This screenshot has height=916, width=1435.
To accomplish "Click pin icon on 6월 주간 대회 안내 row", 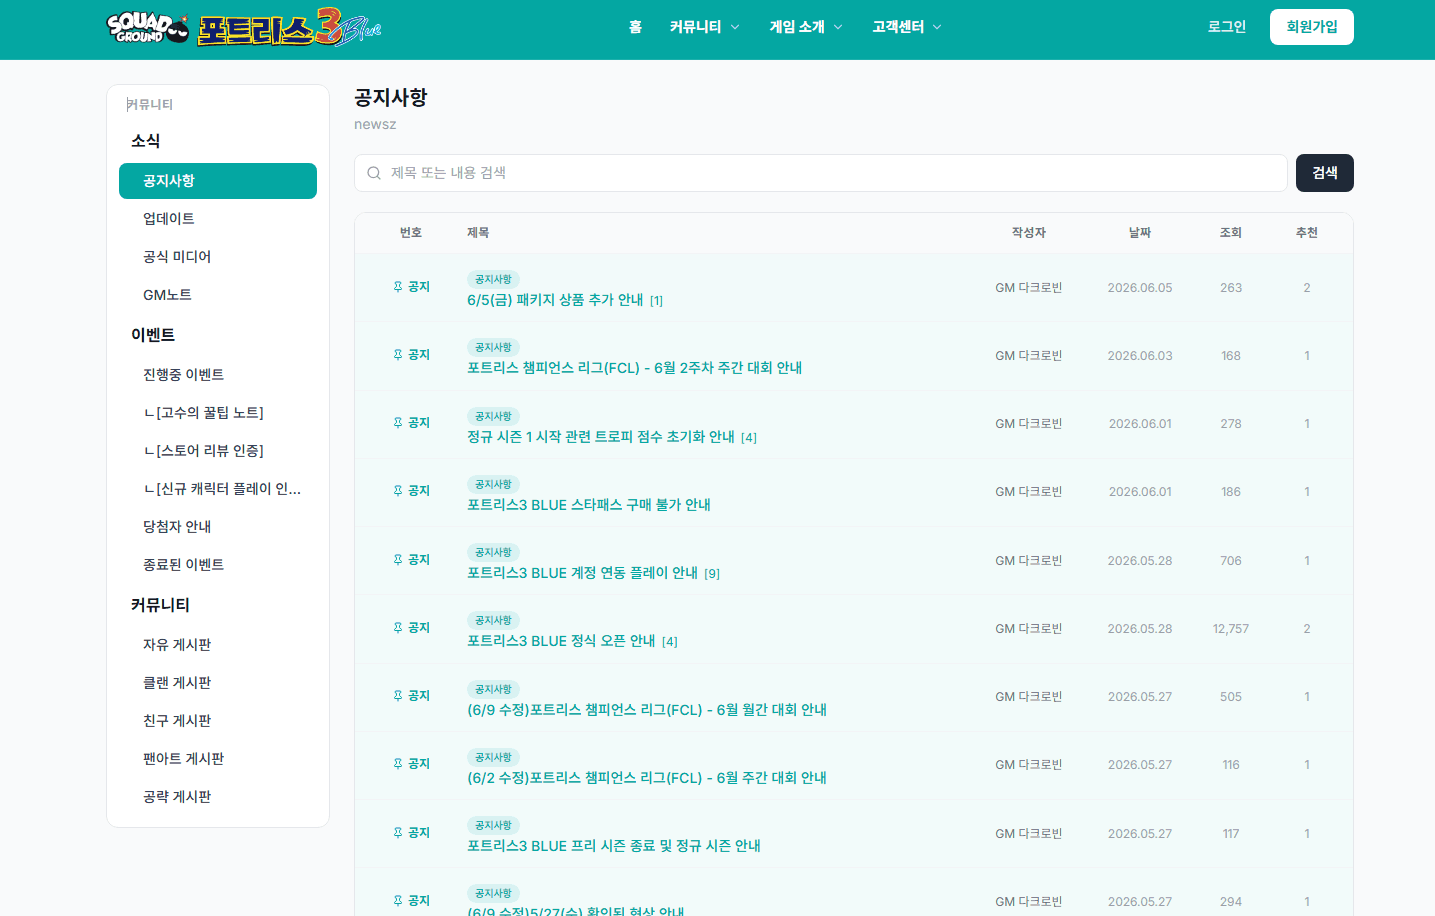I will pos(398,764).
